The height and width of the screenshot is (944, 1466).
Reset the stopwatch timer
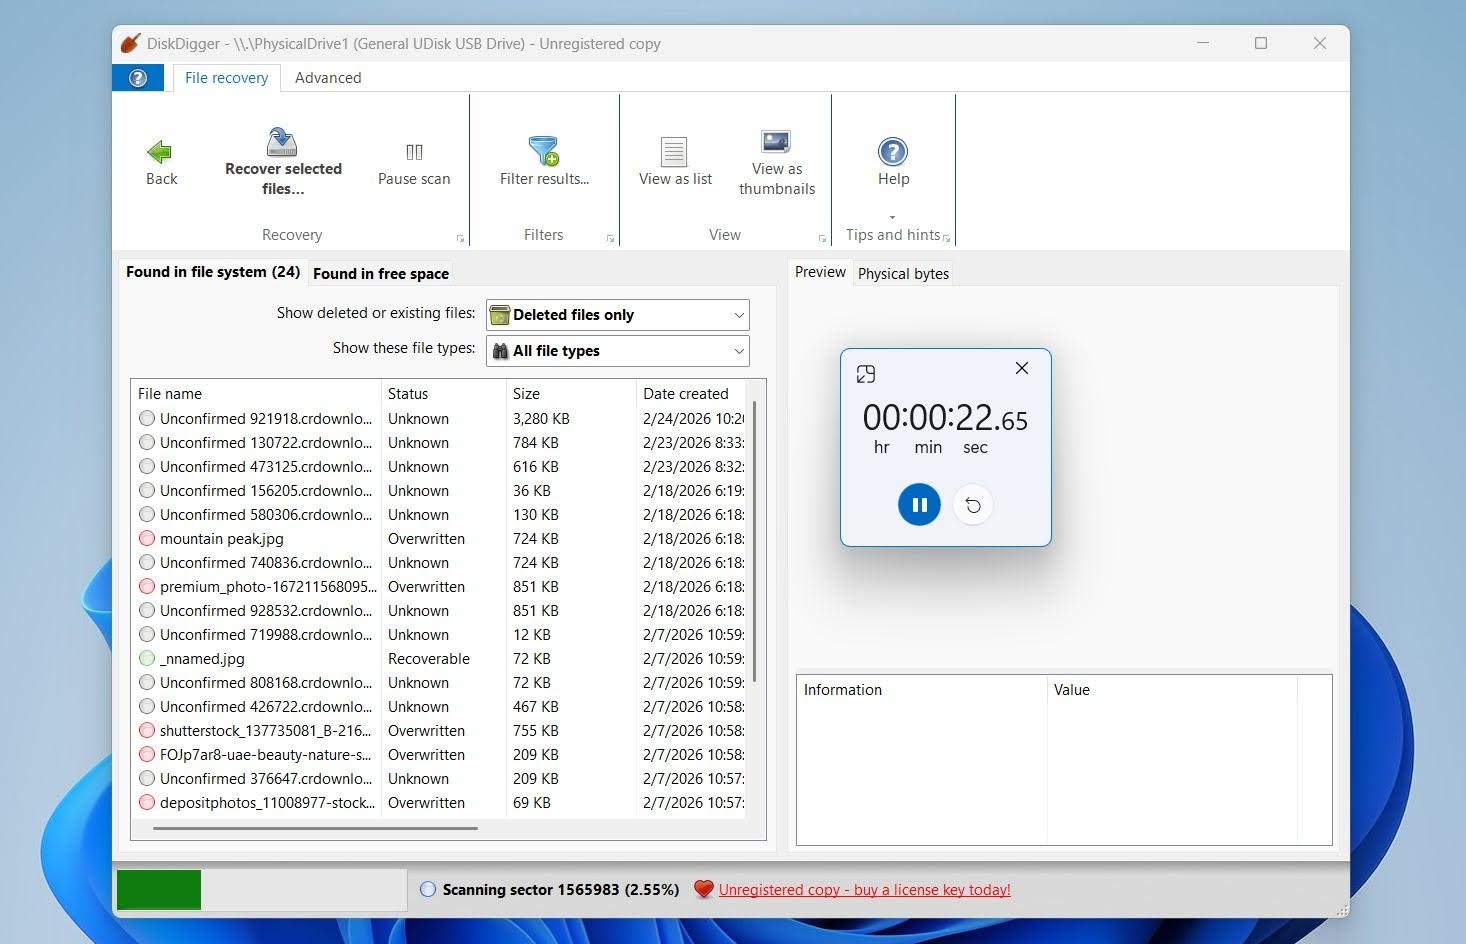[x=973, y=505]
